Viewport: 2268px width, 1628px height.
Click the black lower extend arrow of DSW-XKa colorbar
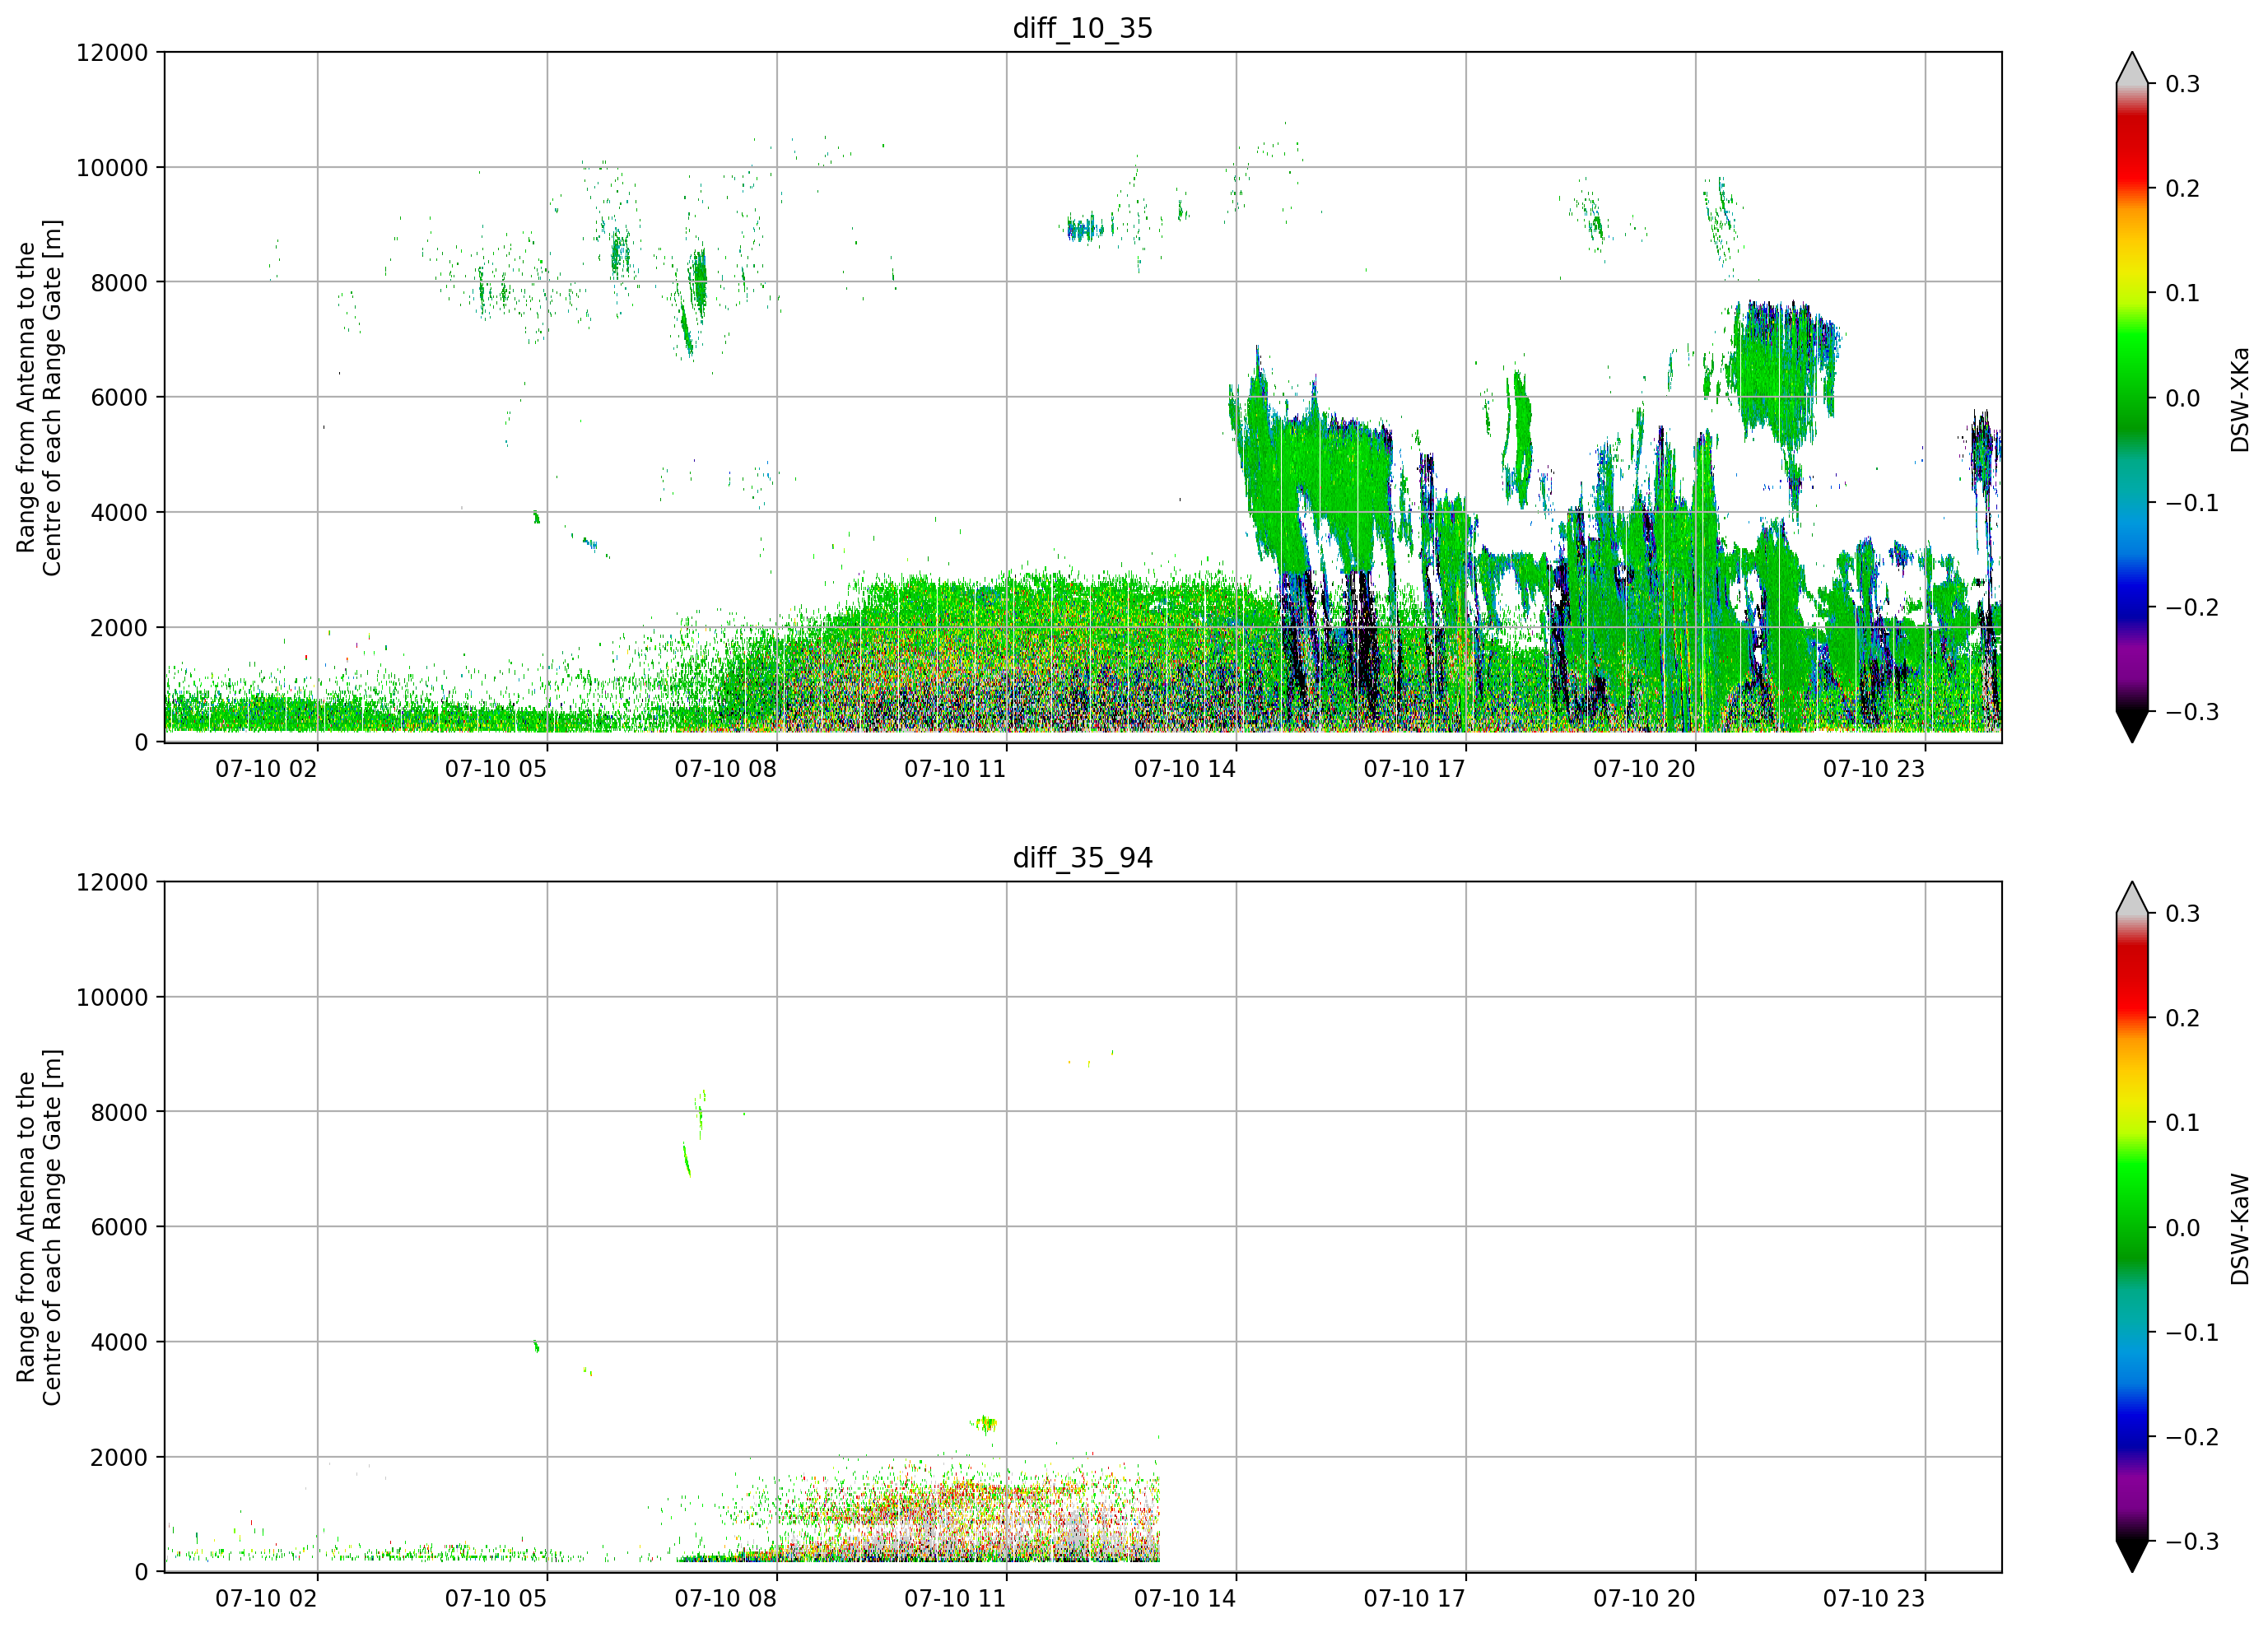coord(2132,725)
